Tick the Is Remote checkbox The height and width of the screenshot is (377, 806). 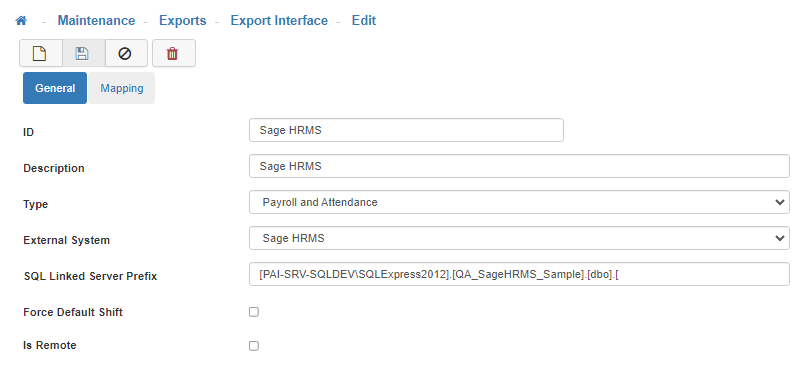click(x=254, y=346)
